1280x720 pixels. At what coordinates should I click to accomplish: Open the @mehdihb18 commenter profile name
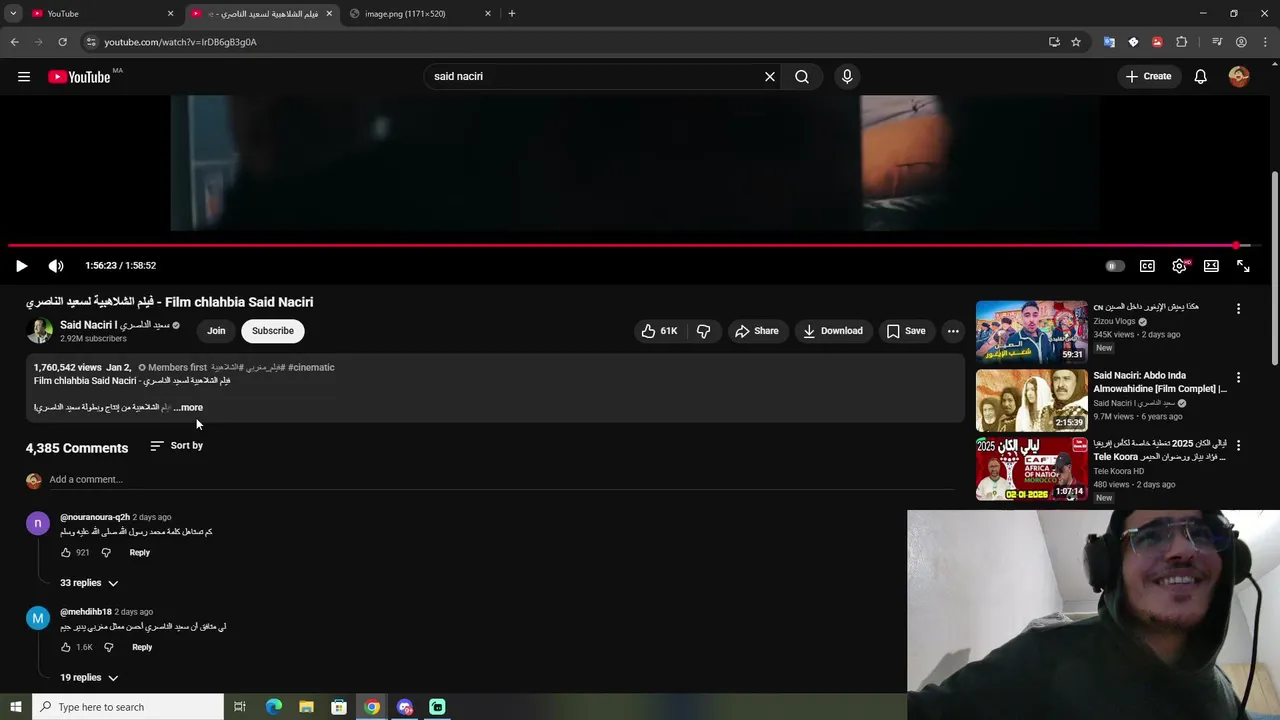pyautogui.click(x=86, y=612)
